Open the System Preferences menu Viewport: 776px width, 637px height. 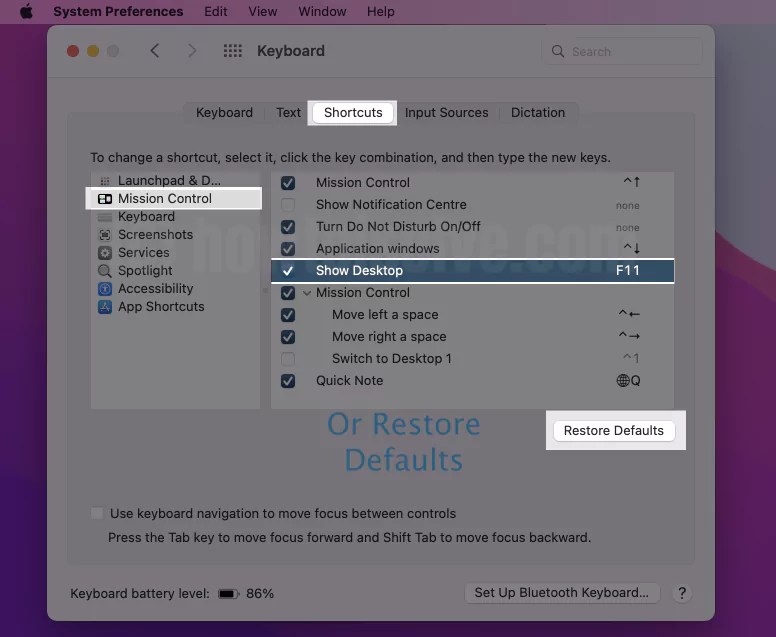tap(118, 11)
